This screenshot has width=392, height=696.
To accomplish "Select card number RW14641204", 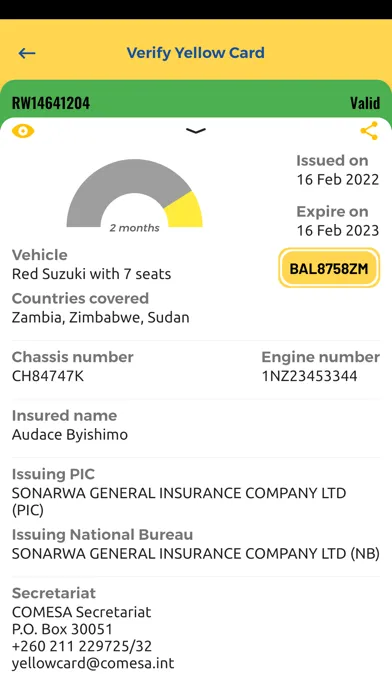I will click(51, 103).
